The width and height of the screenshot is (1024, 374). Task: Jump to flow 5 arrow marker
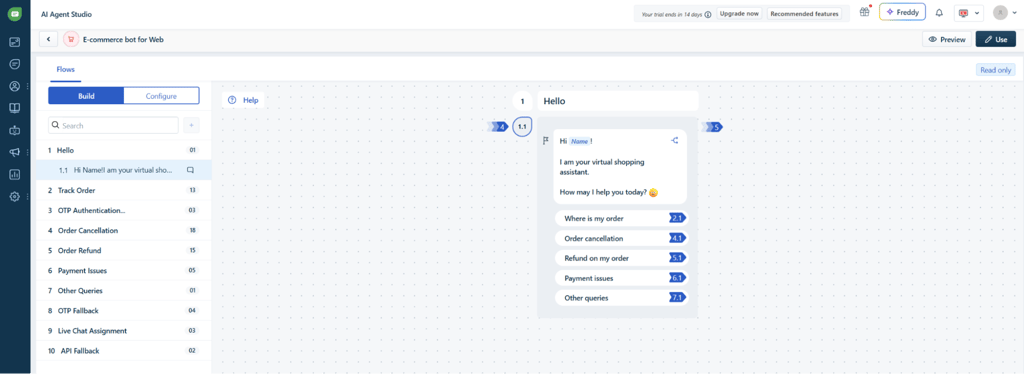[712, 127]
